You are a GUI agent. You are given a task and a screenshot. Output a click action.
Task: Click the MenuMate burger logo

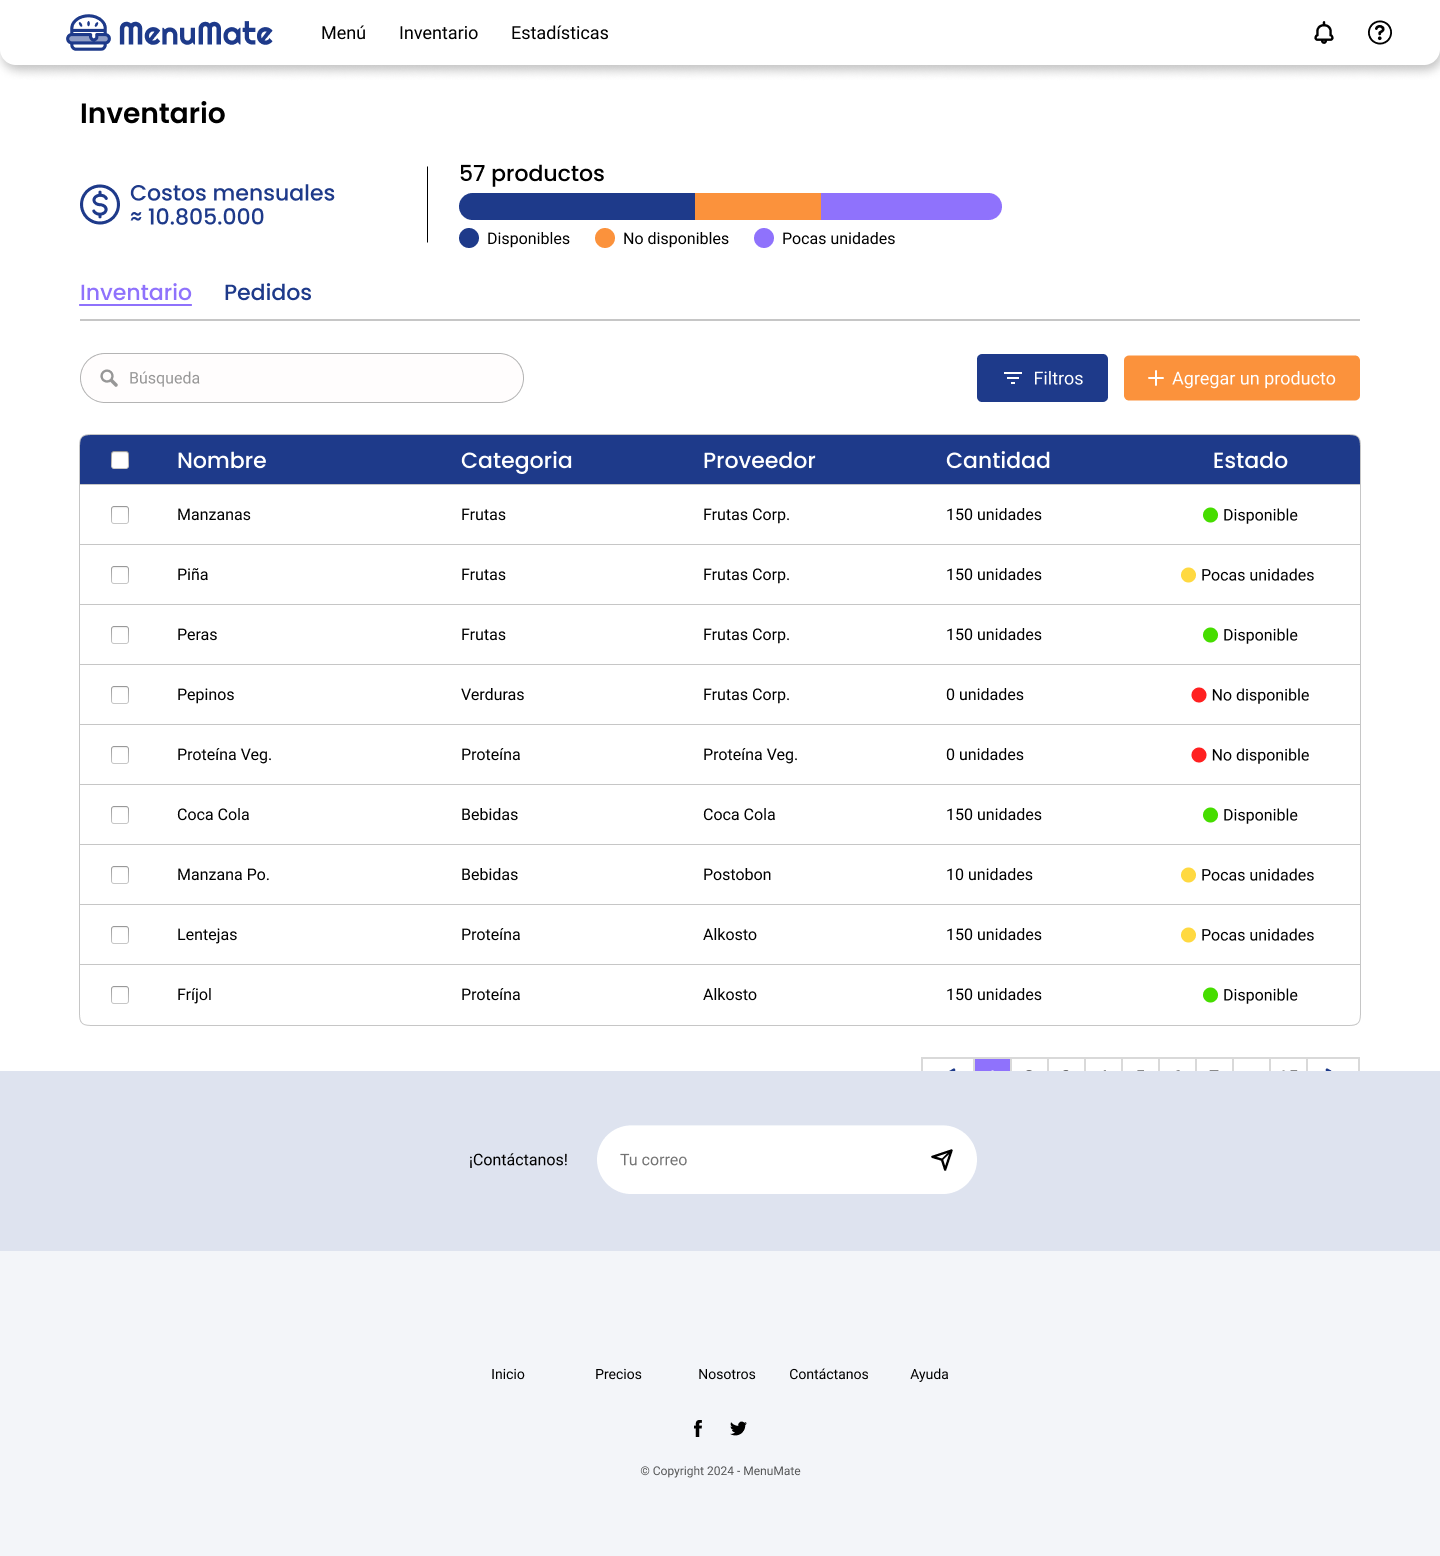(x=88, y=33)
